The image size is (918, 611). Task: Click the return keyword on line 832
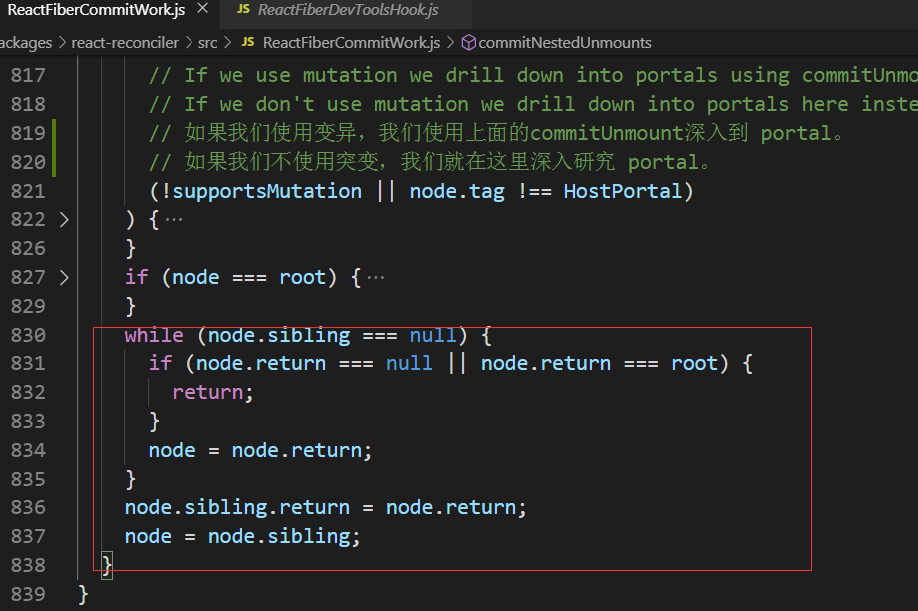click(209, 393)
